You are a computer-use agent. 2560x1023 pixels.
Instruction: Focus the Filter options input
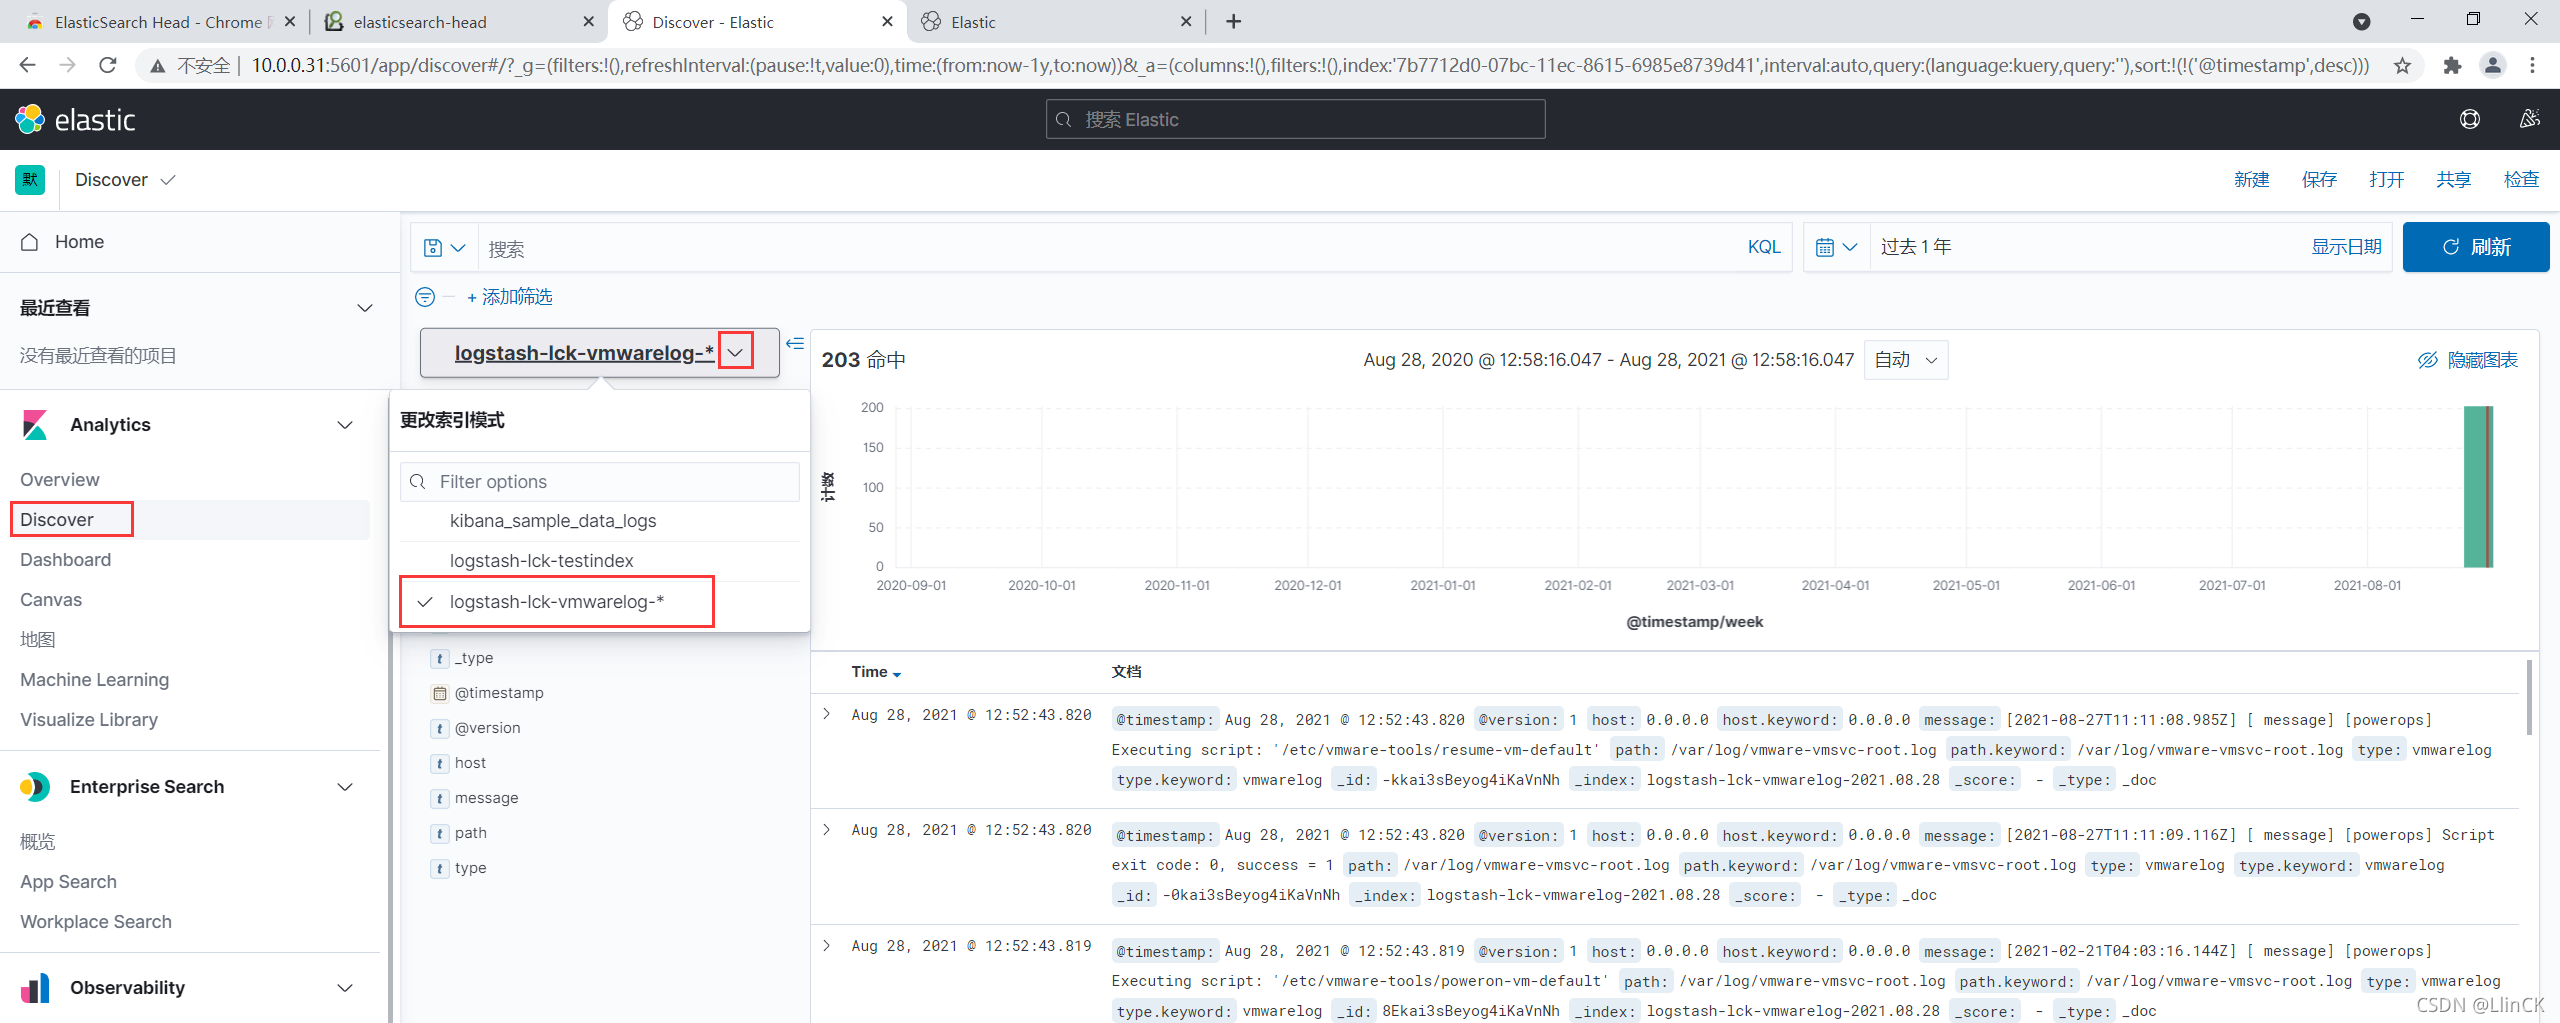[x=600, y=482]
